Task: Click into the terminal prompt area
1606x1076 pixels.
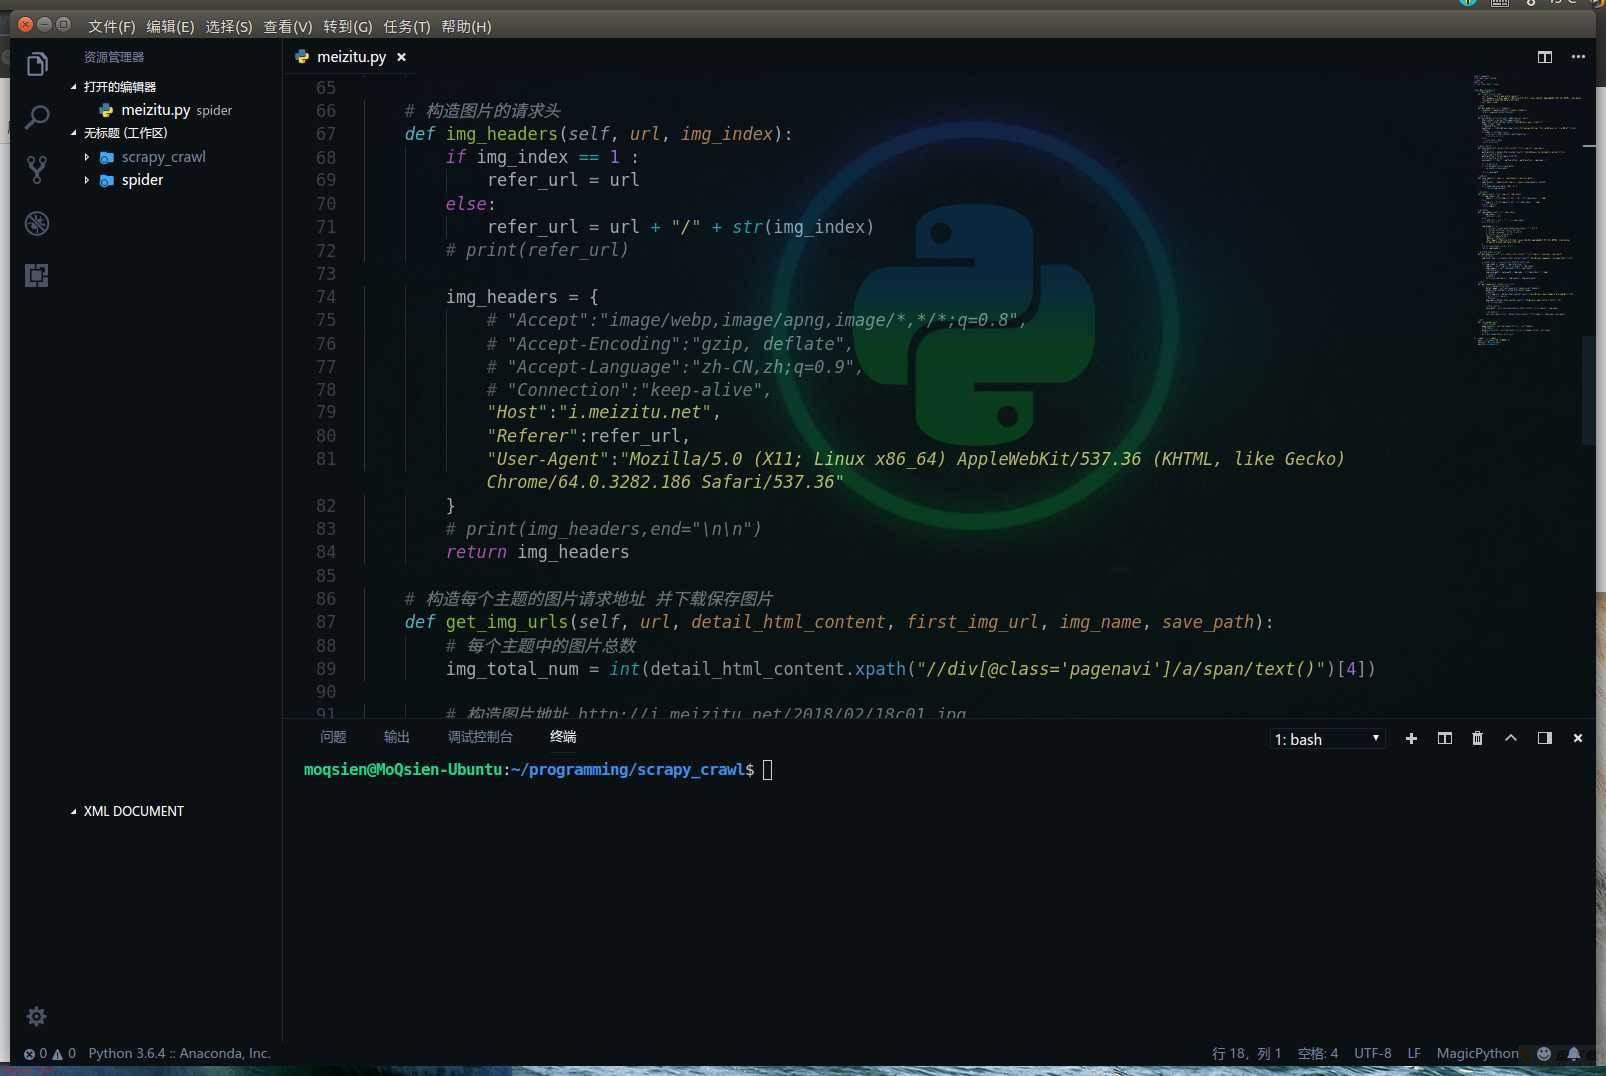Action: 768,770
